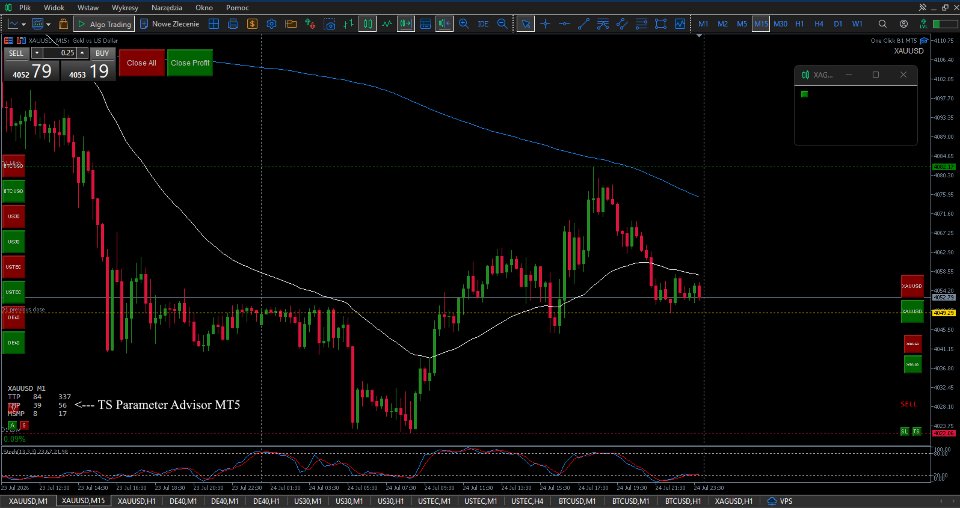The height and width of the screenshot is (508, 960).
Task: Click the trade volume 0.25 field
Action: 59,53
